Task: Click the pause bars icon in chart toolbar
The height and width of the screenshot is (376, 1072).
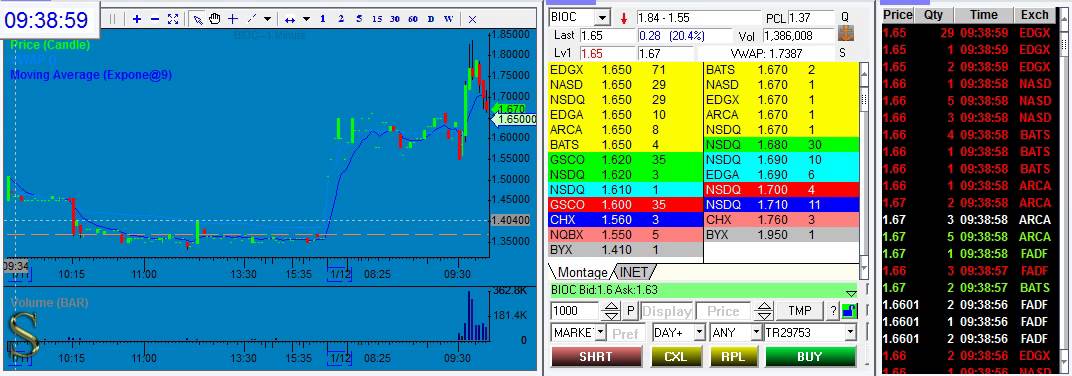Action: [x=113, y=19]
